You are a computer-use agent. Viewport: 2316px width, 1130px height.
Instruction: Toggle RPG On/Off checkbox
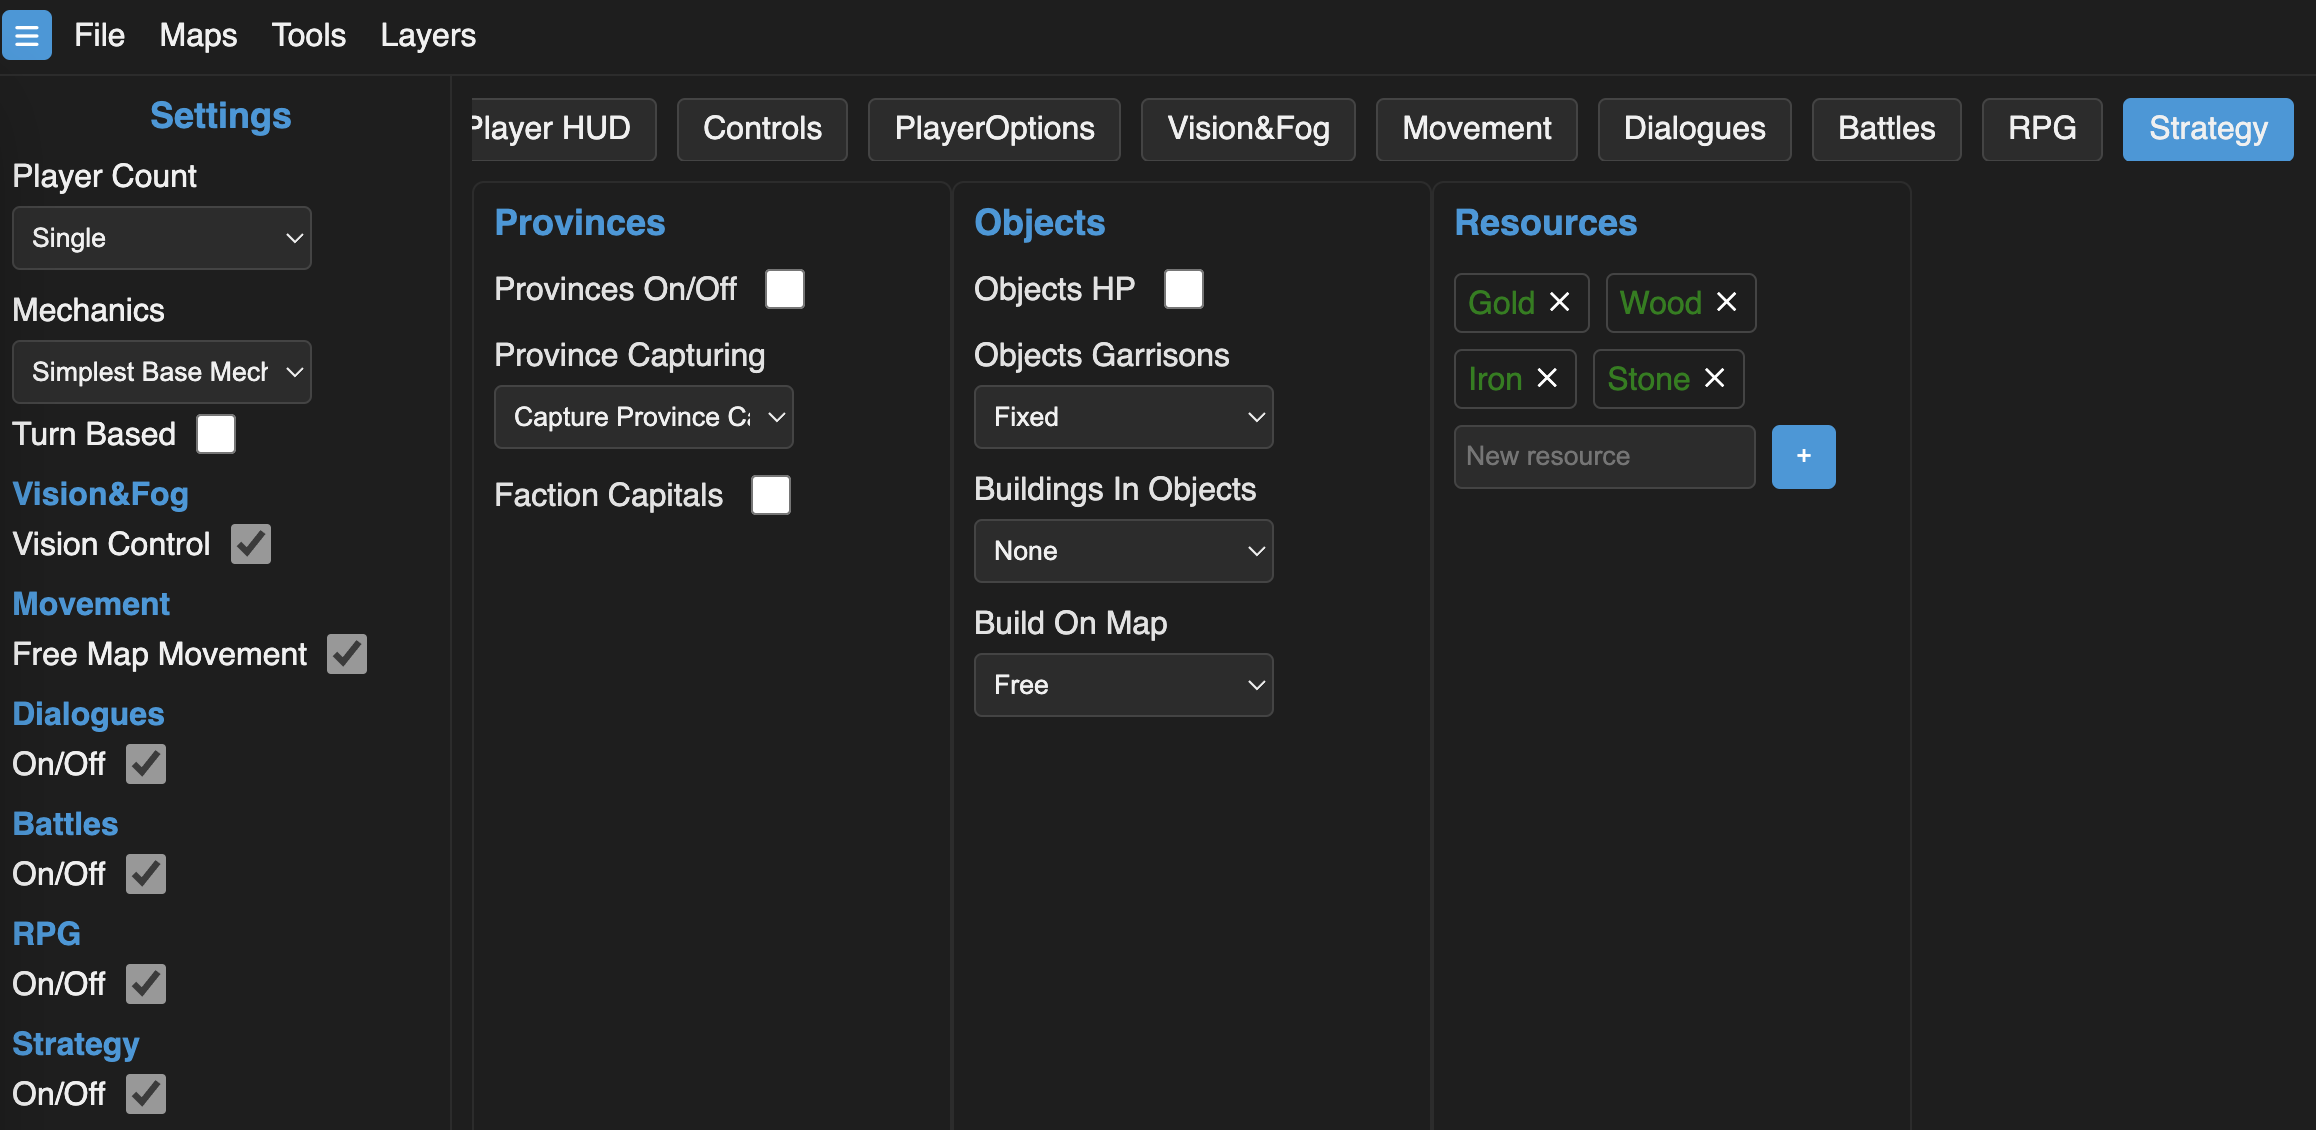146,984
